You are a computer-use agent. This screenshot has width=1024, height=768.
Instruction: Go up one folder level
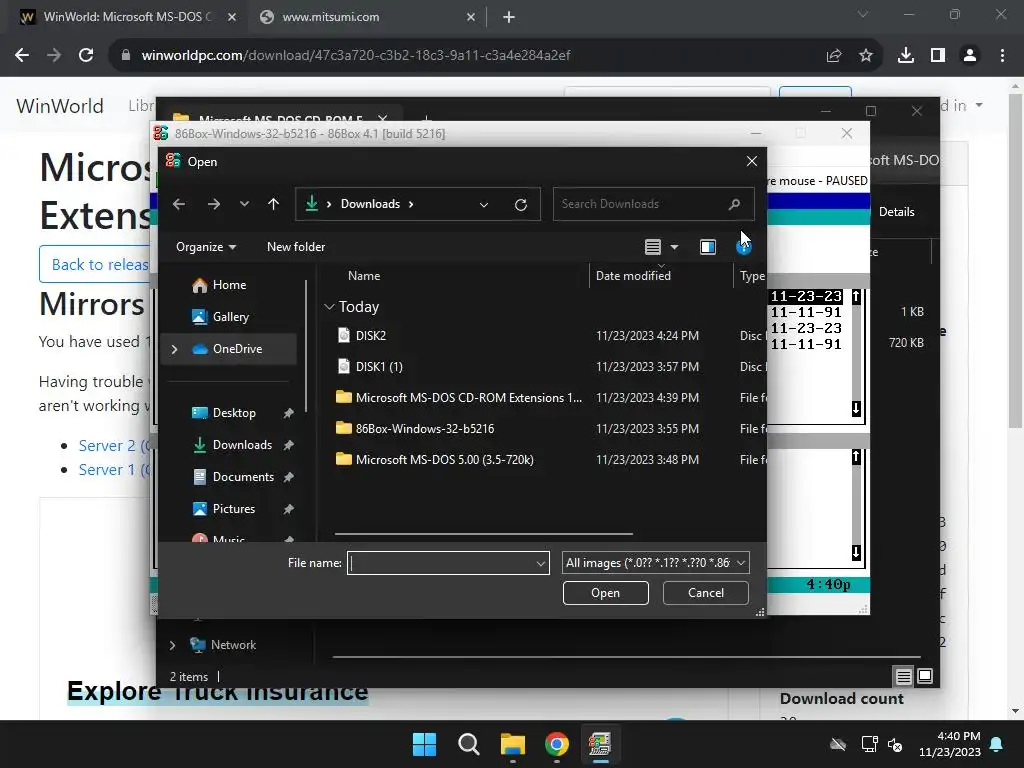pyautogui.click(x=274, y=204)
